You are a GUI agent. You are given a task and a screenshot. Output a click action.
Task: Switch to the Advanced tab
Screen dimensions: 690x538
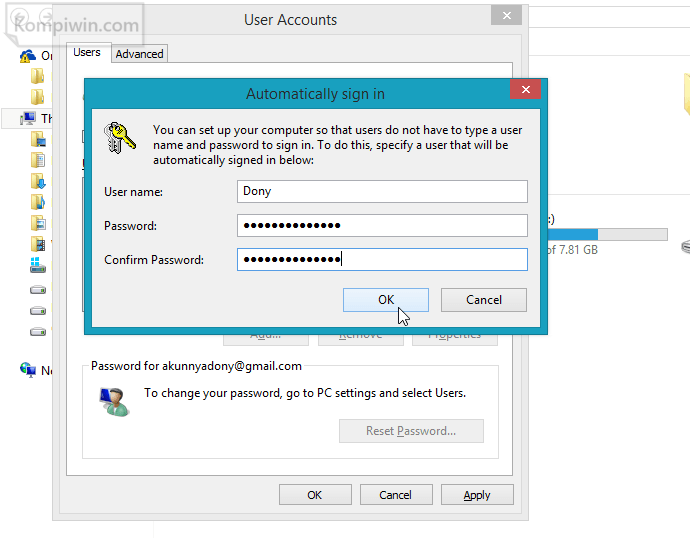(x=139, y=54)
